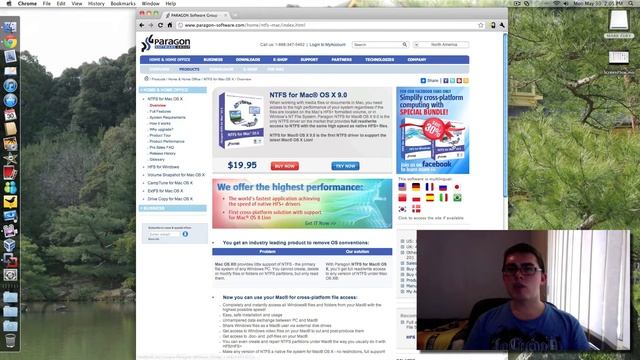Open the System Requirements sidebar link
The image size is (640, 360).
coord(167,118)
